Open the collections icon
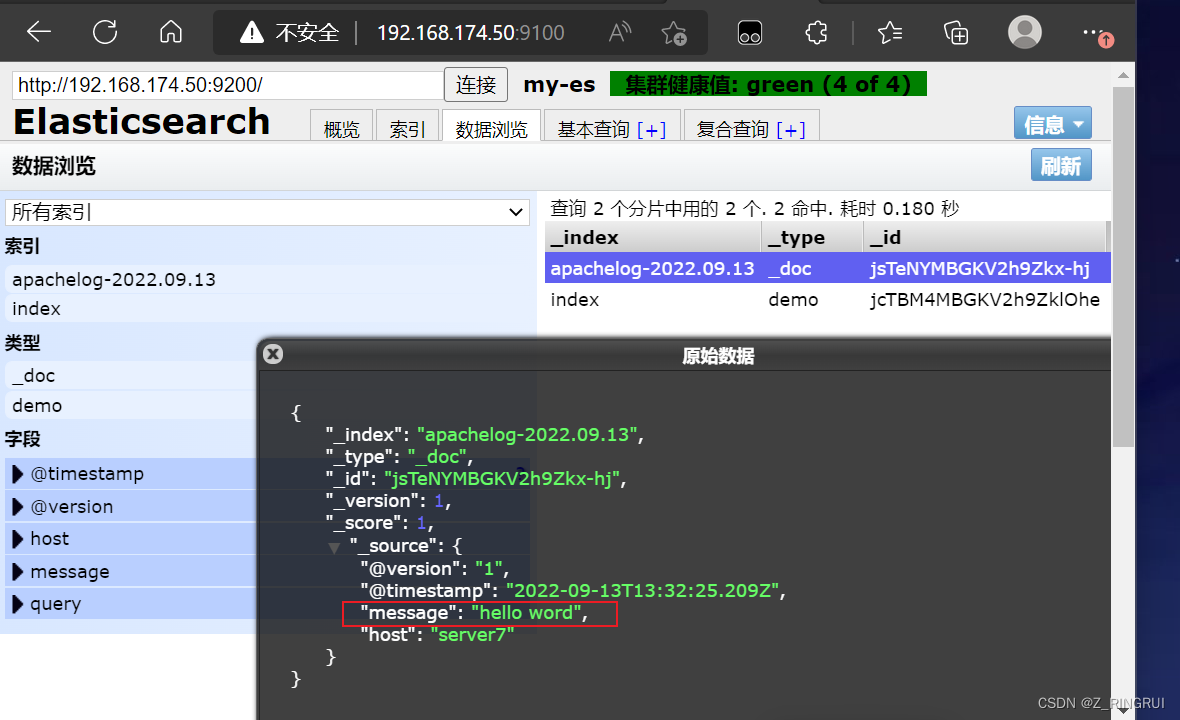This screenshot has height=720, width=1180. click(x=956, y=33)
